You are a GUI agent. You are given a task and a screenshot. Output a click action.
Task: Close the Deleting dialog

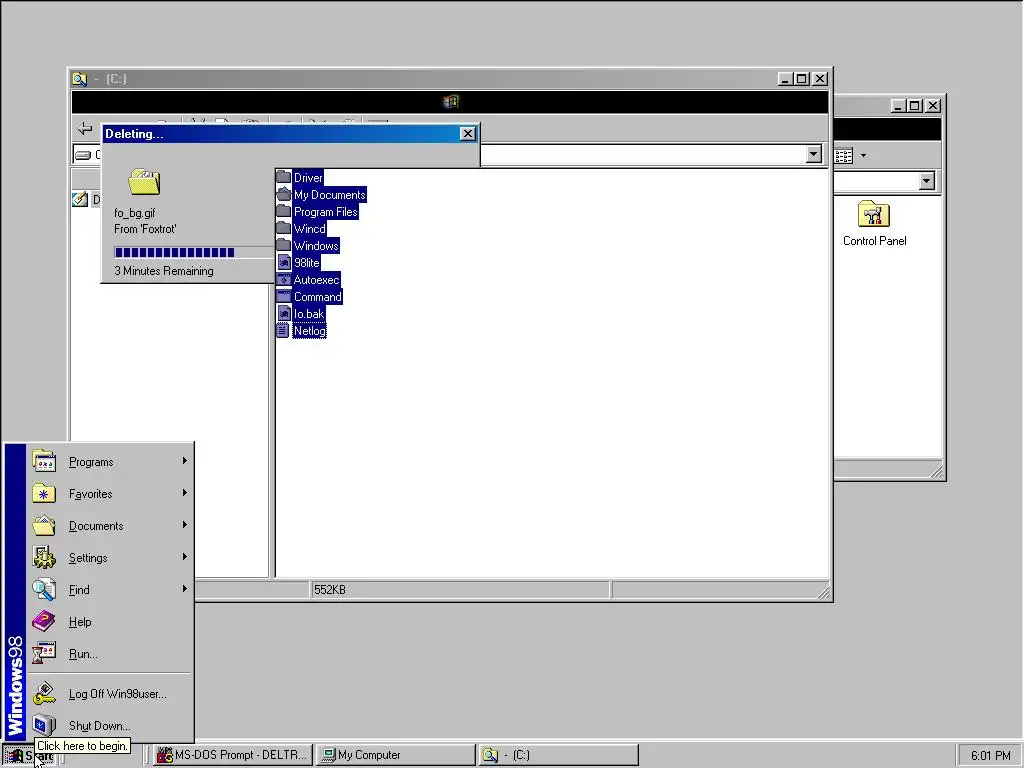click(x=468, y=133)
